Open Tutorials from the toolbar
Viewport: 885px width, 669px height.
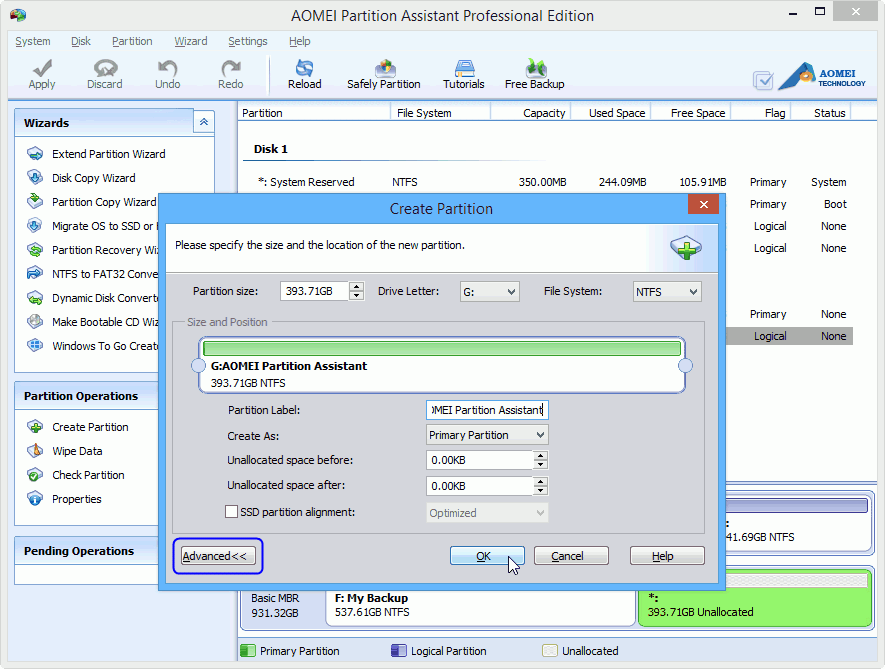click(x=463, y=74)
